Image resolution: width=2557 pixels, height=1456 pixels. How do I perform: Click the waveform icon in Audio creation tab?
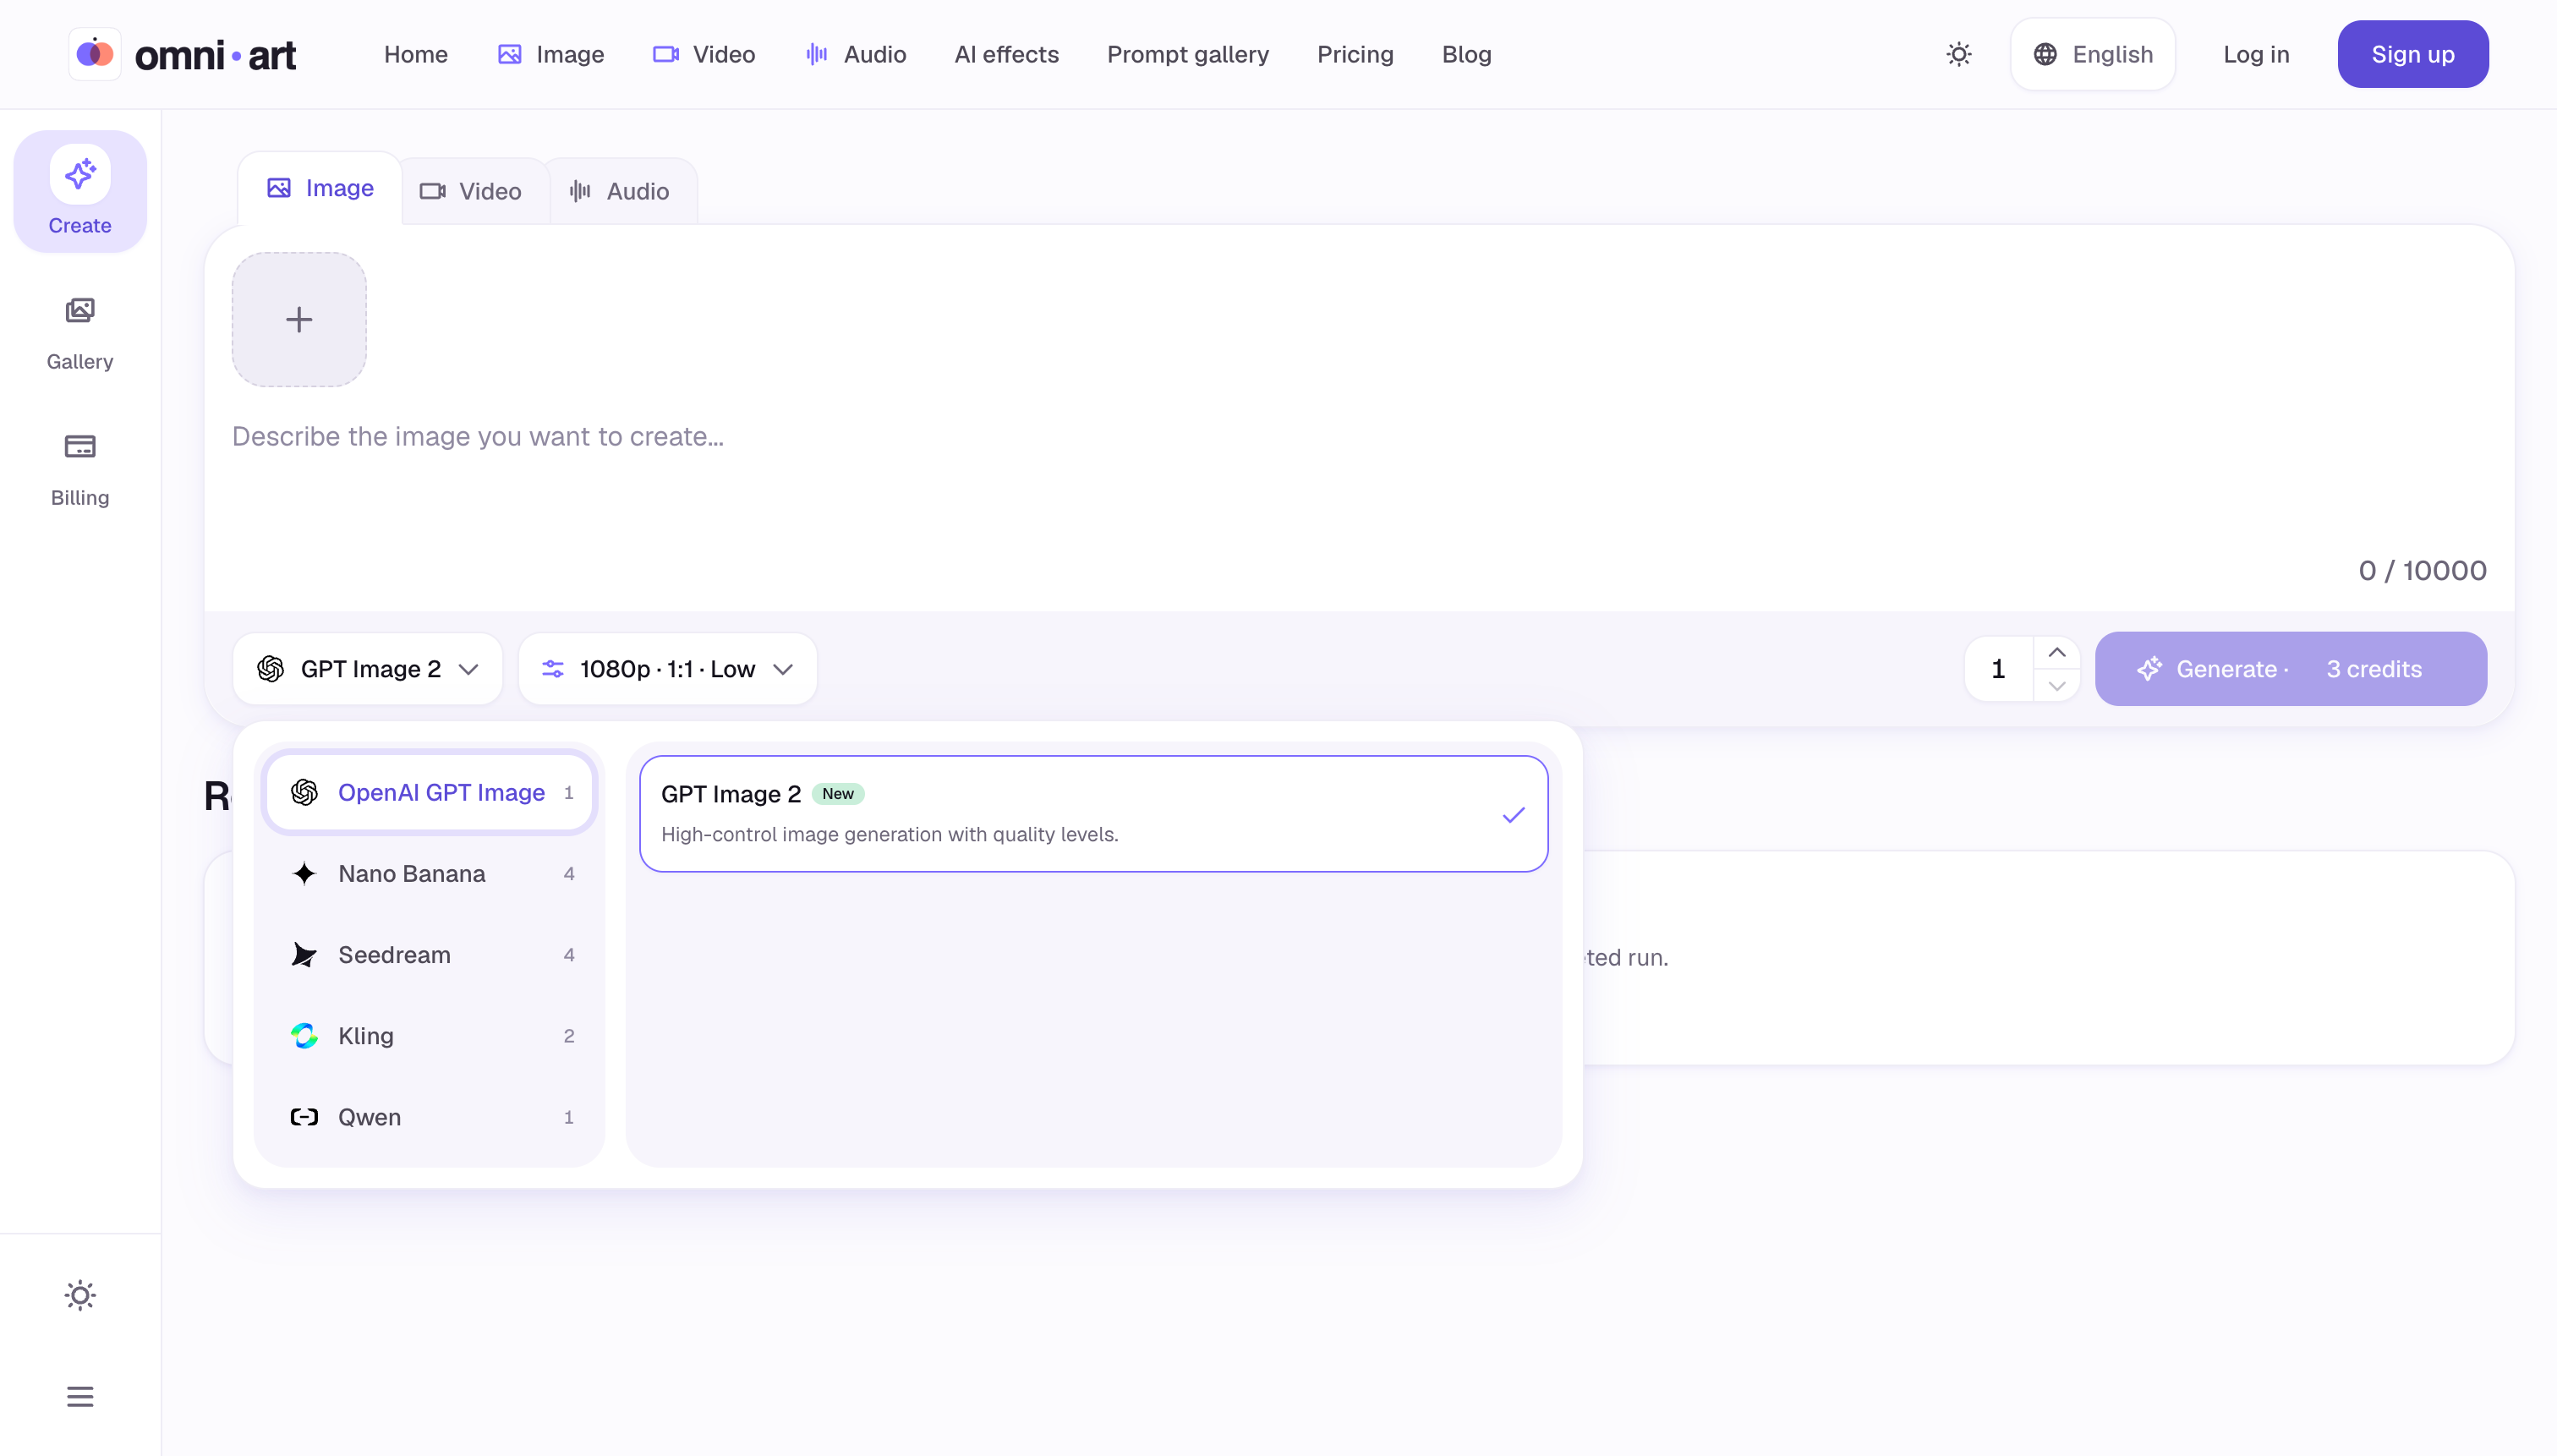coord(580,191)
